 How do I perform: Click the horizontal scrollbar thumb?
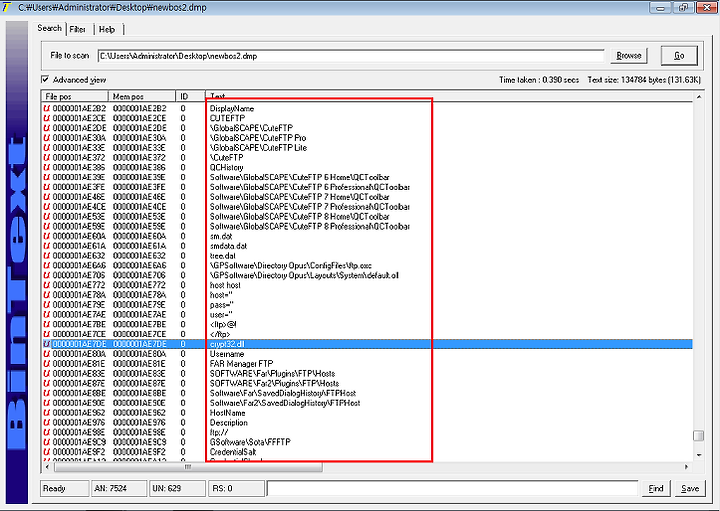point(188,467)
